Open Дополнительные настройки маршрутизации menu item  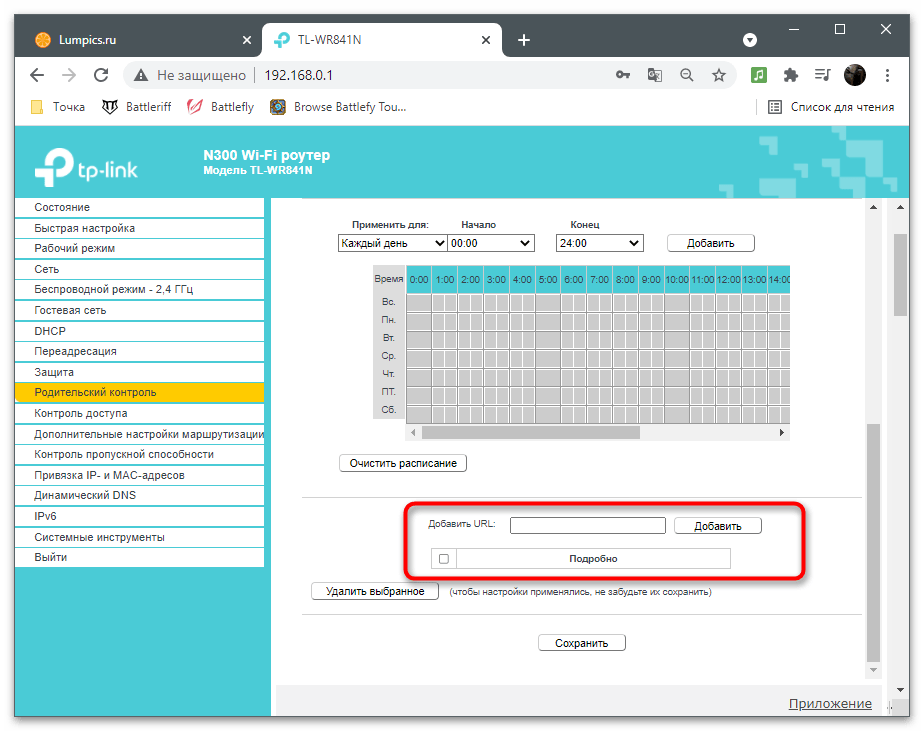pyautogui.click(x=139, y=434)
